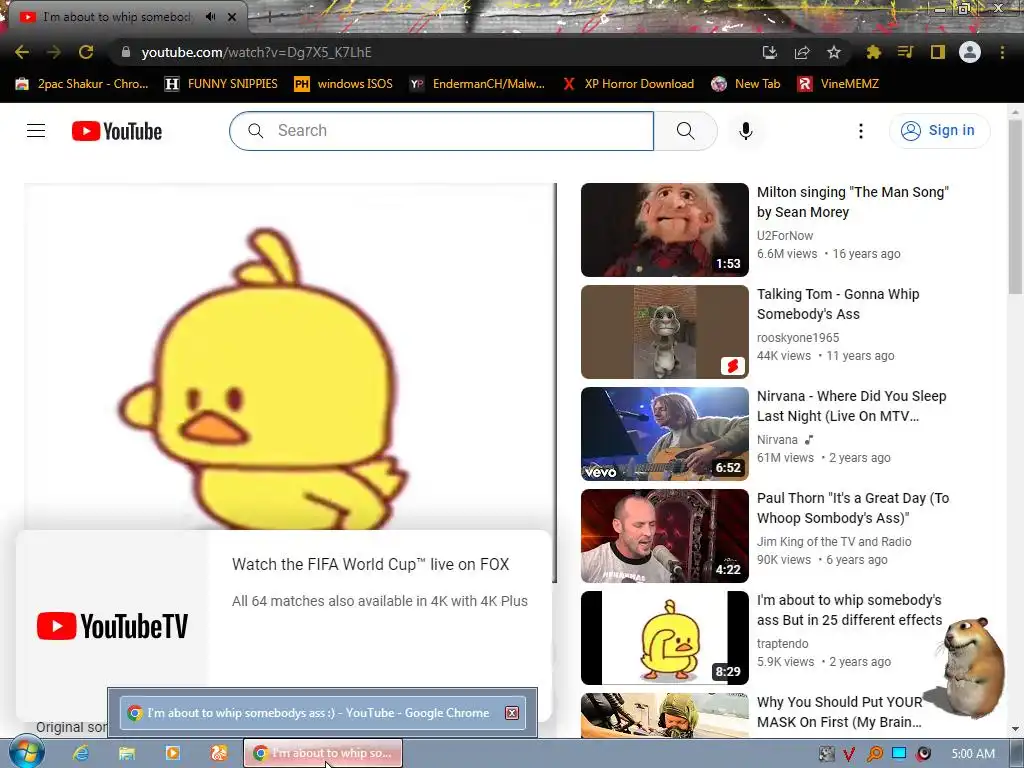Click the yellow duck video player
Image resolution: width=1024 pixels, height=768 pixels.
click(291, 356)
